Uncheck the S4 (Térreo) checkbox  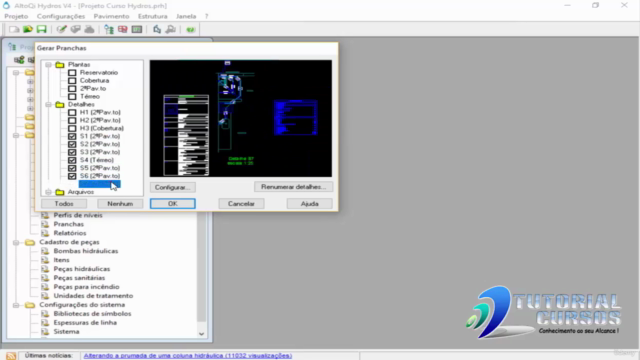(72, 160)
